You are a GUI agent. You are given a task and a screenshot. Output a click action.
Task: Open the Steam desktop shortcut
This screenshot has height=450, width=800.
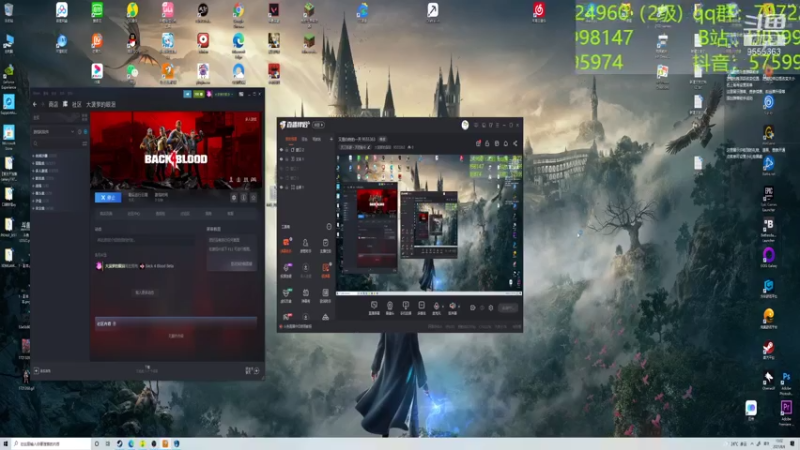[768, 350]
